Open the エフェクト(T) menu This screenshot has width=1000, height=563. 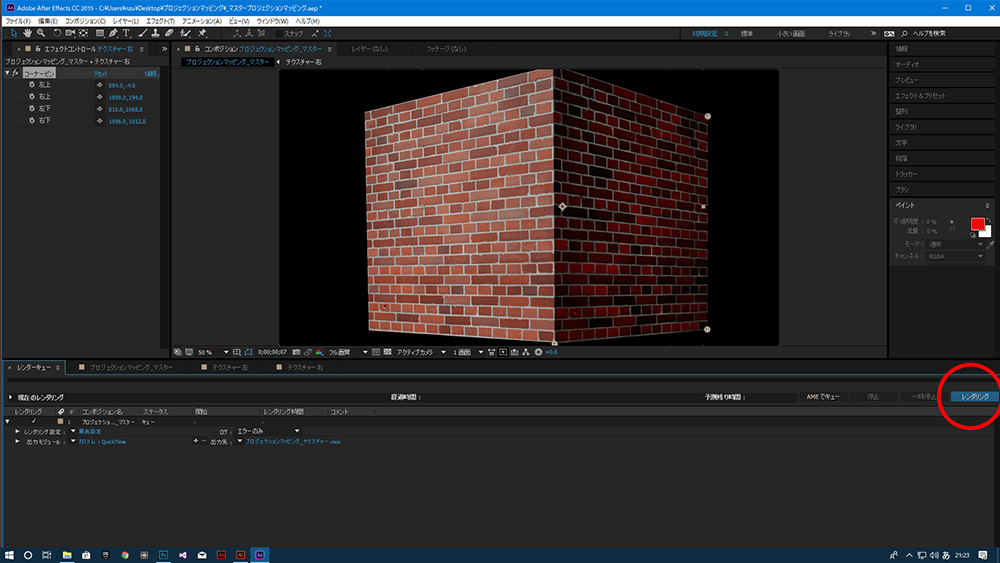coord(159,20)
